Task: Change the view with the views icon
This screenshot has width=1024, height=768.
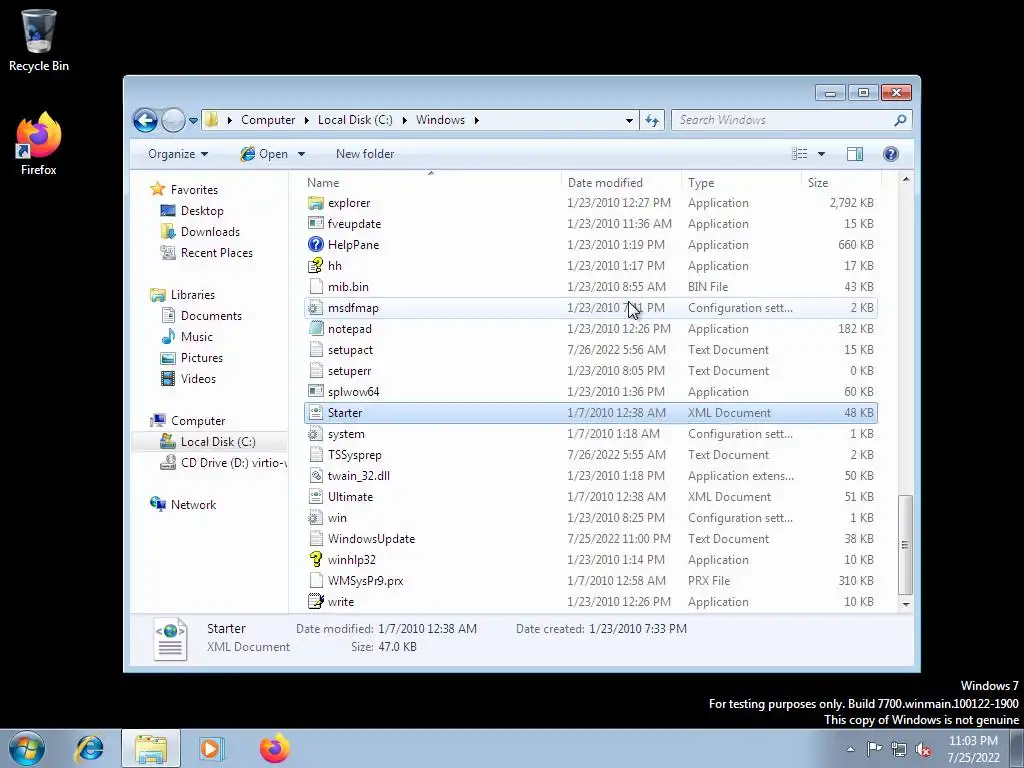Action: tap(799, 154)
